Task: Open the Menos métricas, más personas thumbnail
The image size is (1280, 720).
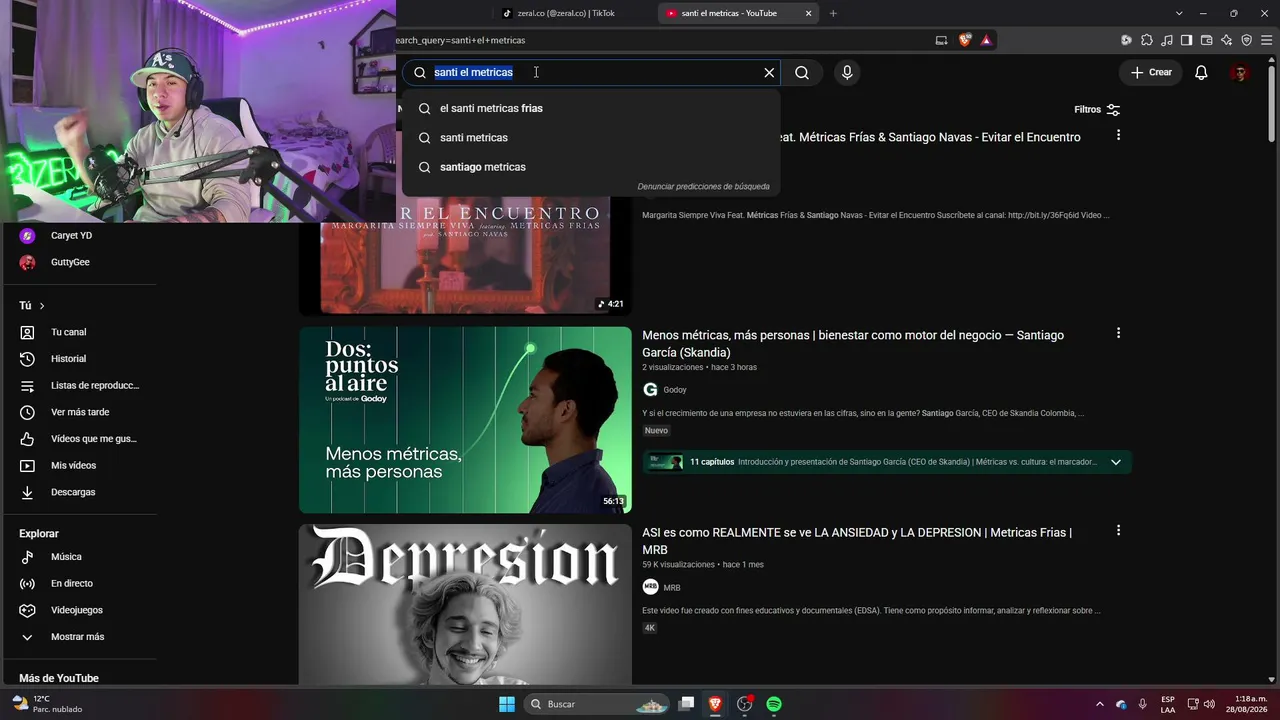Action: coord(465,420)
